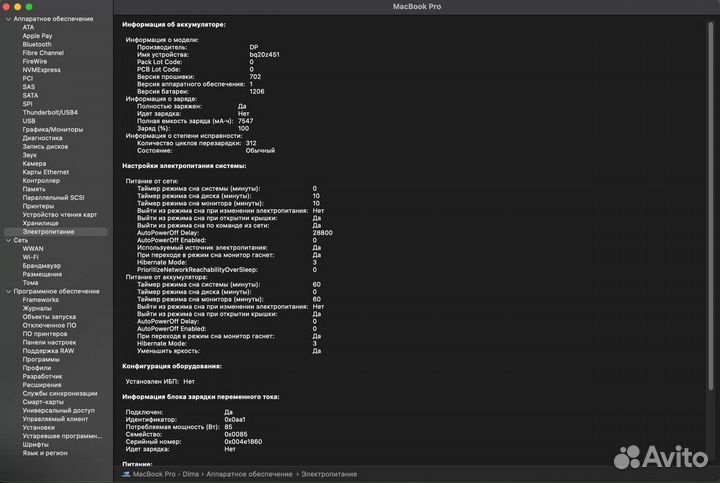
Task: Open Wi-Fi network info
Action: (x=30, y=257)
